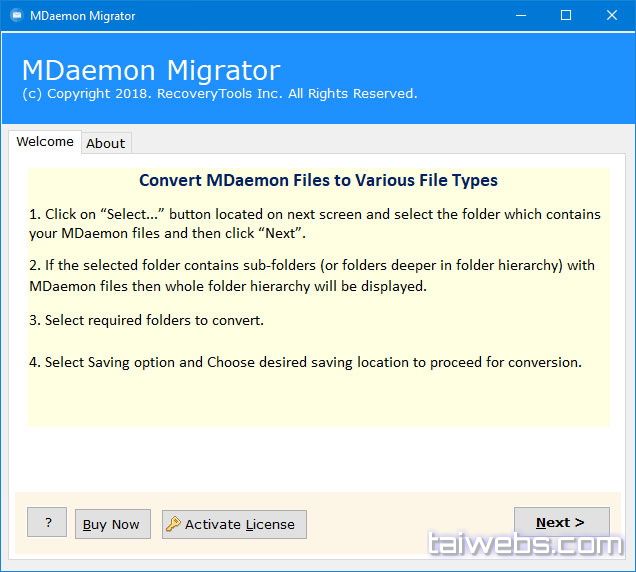Select the Welcome tab

pyautogui.click(x=45, y=142)
